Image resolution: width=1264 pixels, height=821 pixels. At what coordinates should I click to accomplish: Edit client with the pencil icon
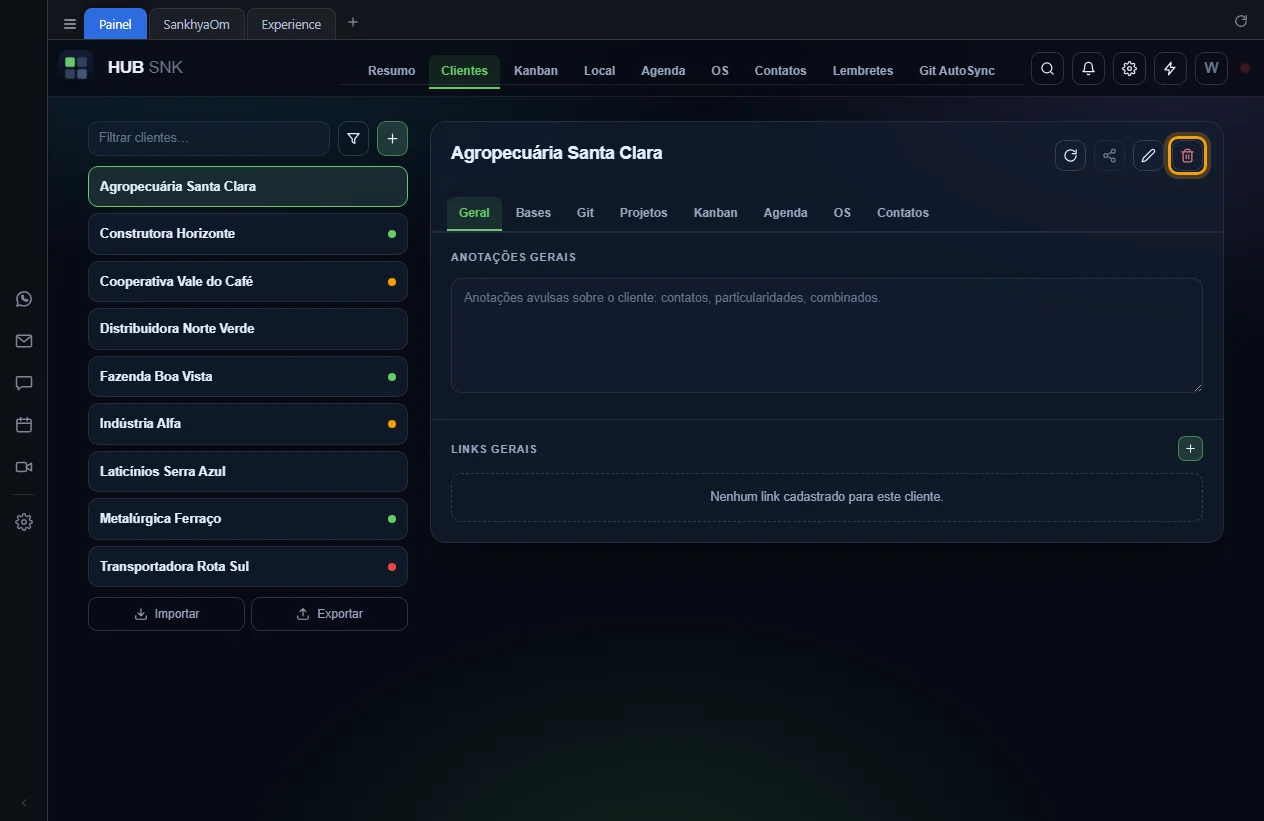1148,156
